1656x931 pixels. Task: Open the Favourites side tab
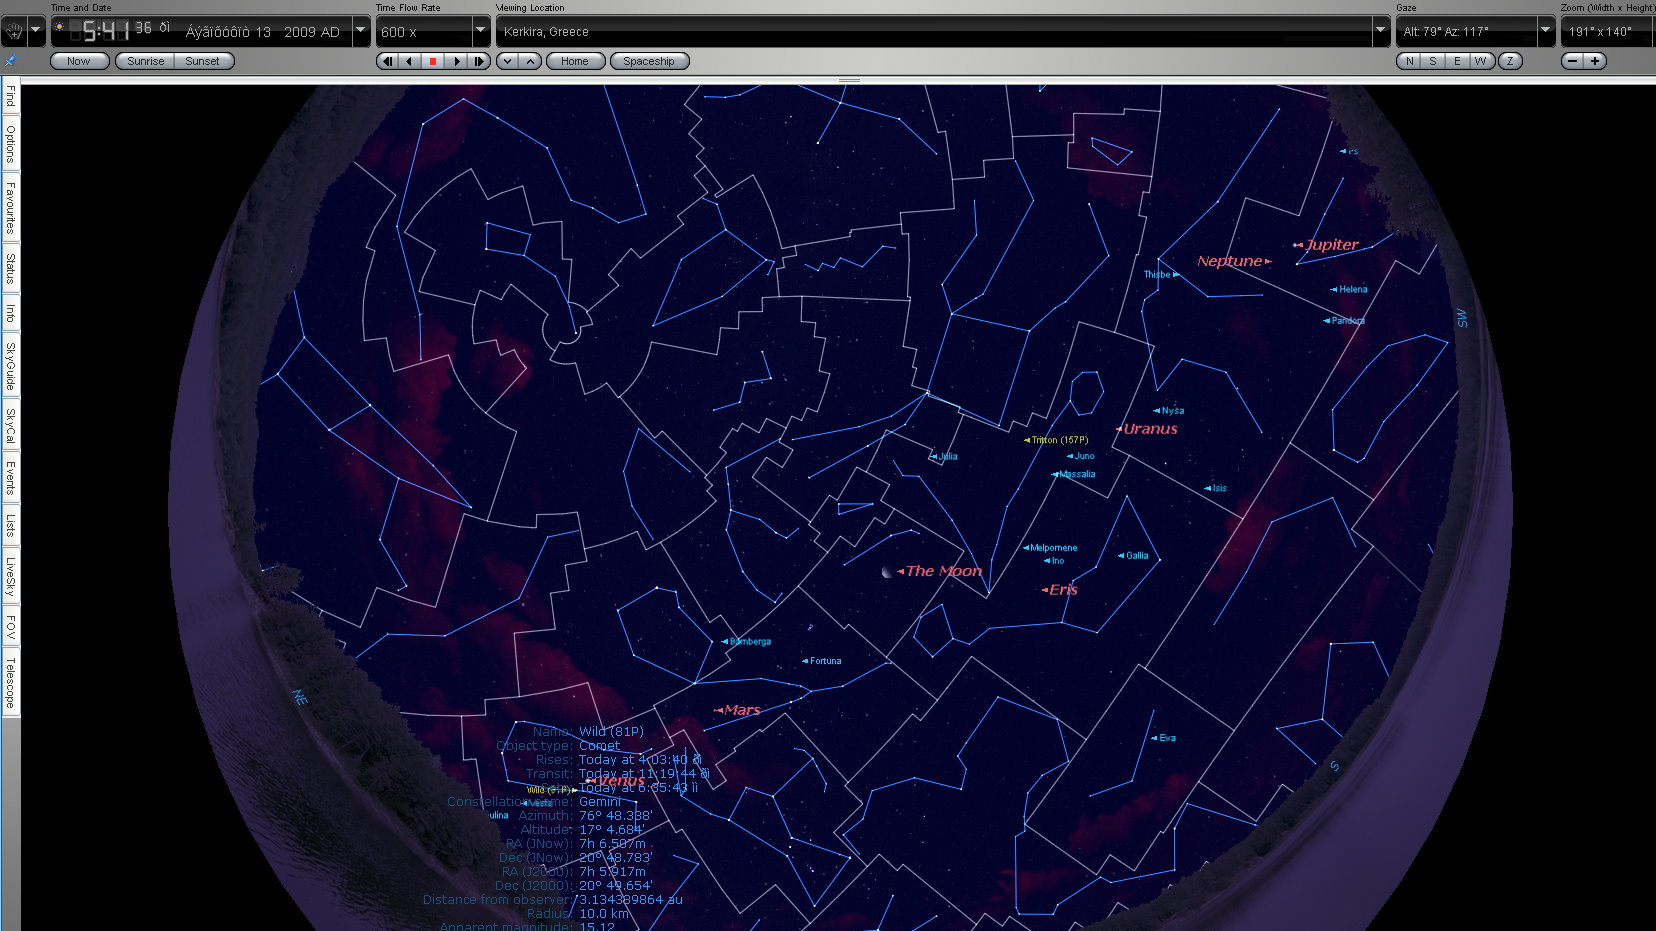10,207
